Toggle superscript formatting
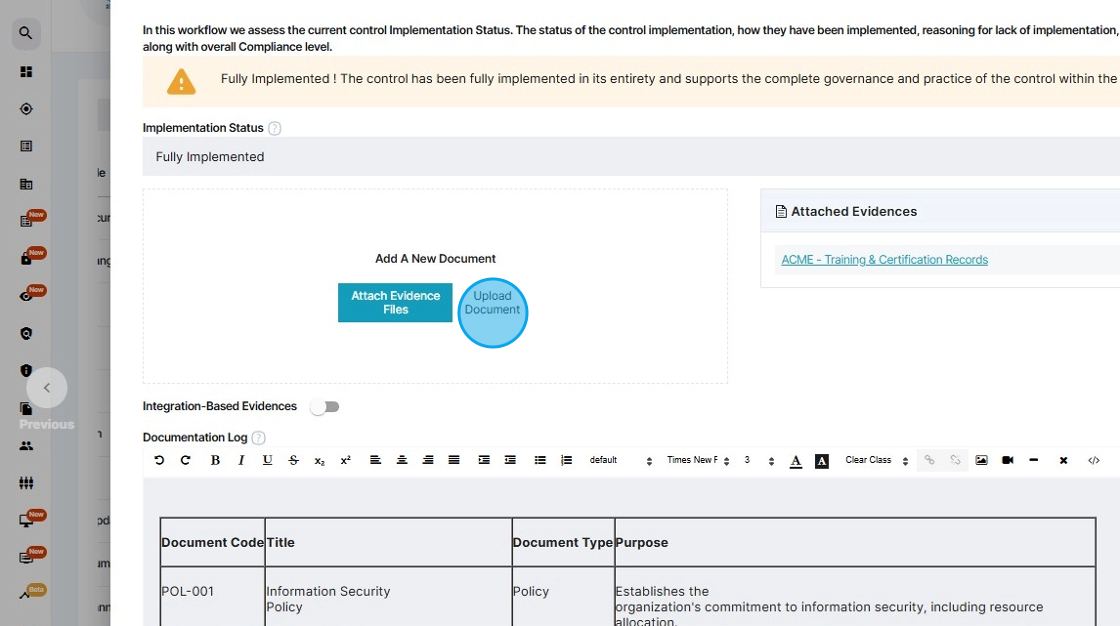Viewport: 1120px width, 626px height. click(x=346, y=460)
